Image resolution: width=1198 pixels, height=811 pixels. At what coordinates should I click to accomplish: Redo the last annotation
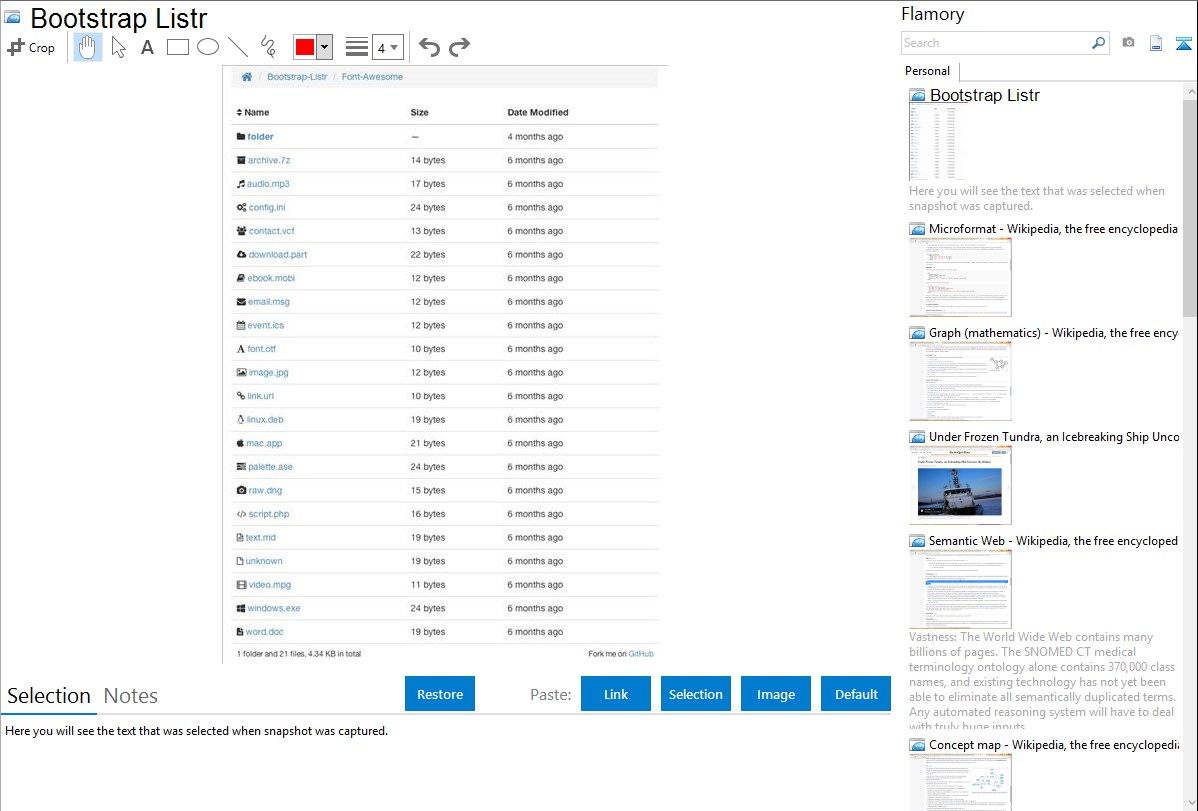[x=459, y=47]
